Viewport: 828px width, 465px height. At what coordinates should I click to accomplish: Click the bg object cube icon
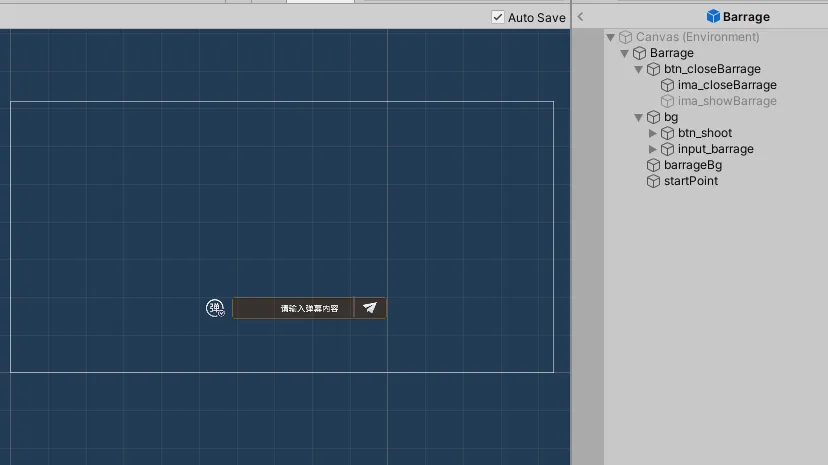[653, 117]
